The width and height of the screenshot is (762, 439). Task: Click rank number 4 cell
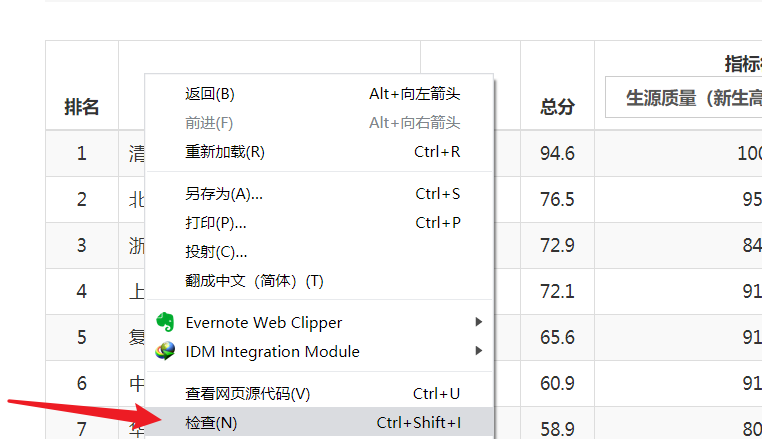[82, 291]
